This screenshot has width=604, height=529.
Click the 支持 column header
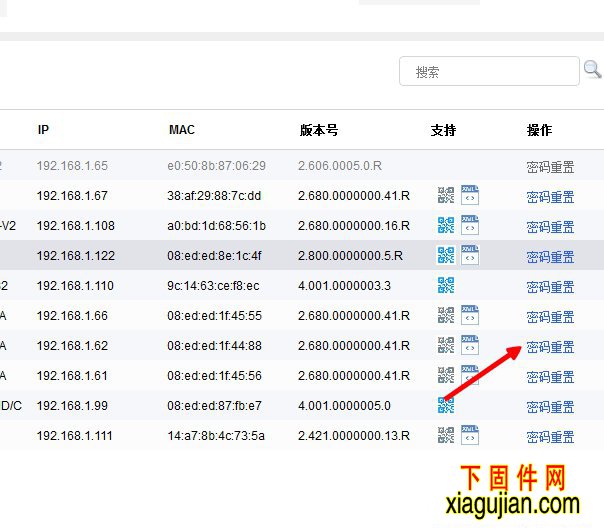[443, 131]
